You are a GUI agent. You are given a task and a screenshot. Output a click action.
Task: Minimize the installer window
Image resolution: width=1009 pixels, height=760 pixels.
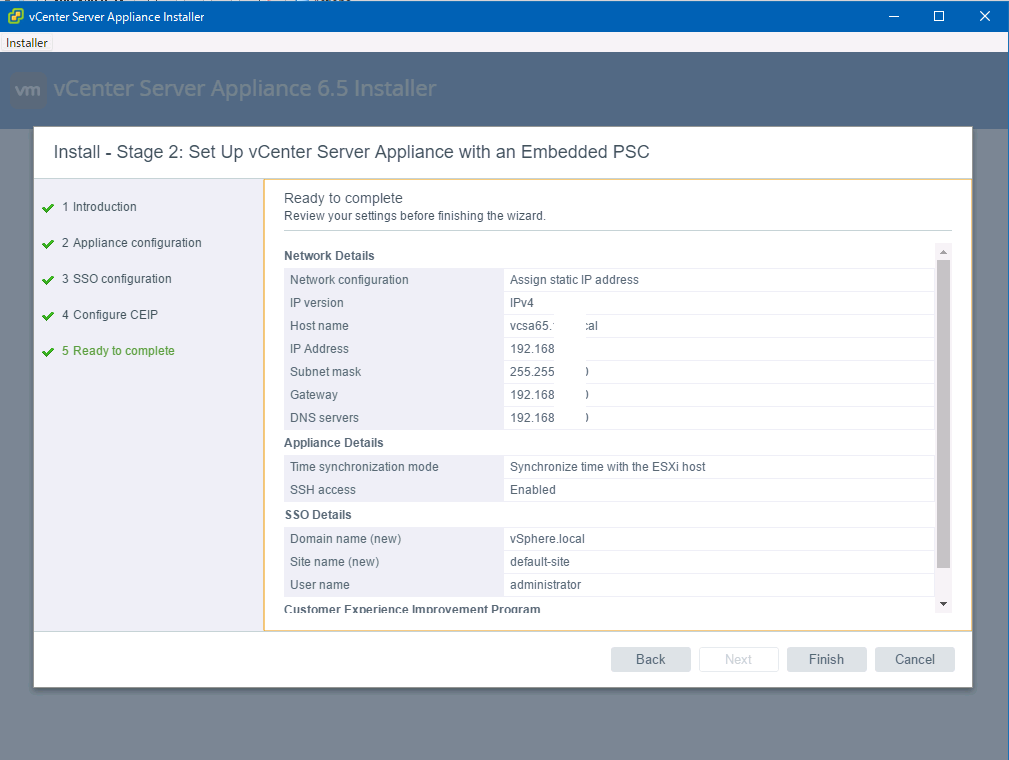(x=894, y=16)
